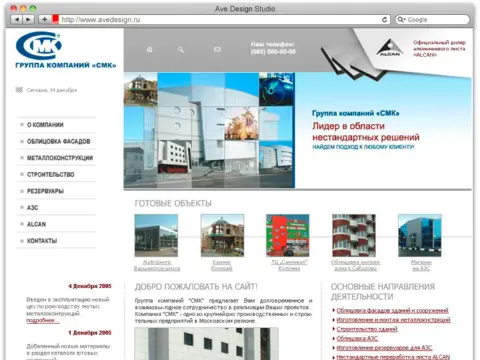Click the Наш телефон number in the header
This screenshot has height=360, width=480.
click(x=273, y=48)
